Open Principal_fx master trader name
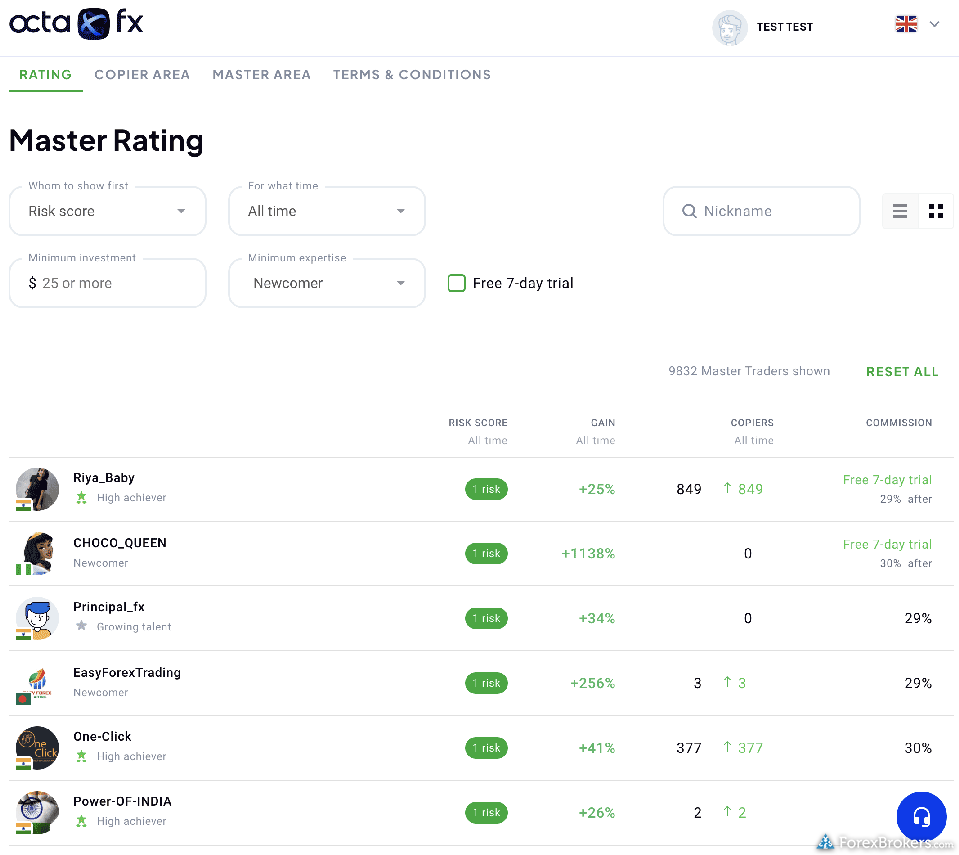This screenshot has width=959, height=855. pyautogui.click(x=109, y=607)
